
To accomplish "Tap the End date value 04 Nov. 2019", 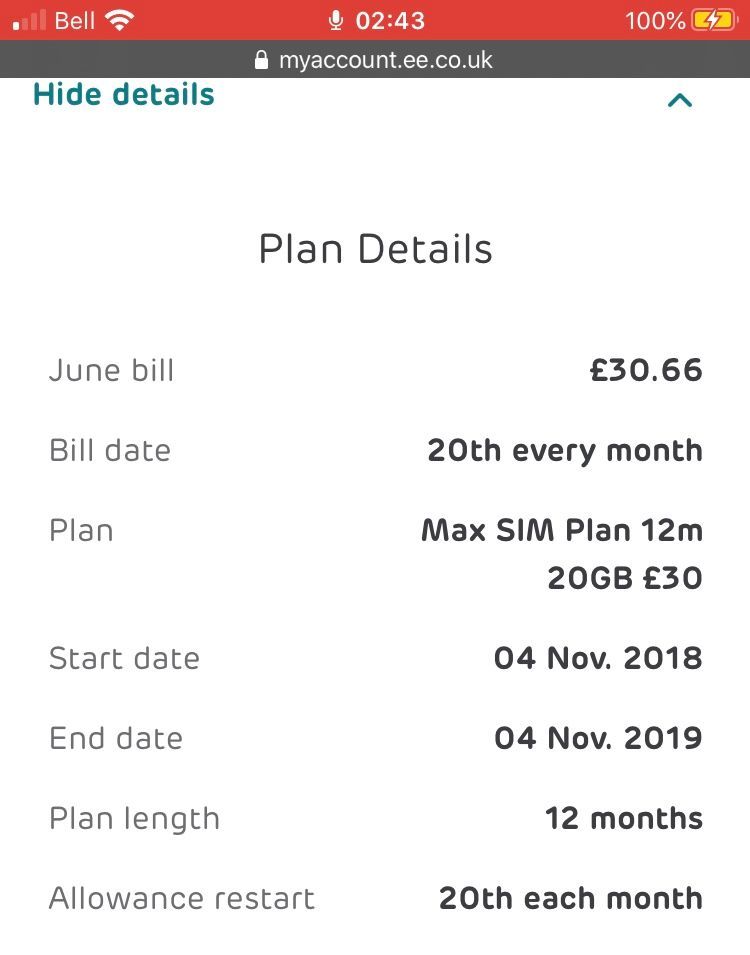I will click(x=598, y=738).
